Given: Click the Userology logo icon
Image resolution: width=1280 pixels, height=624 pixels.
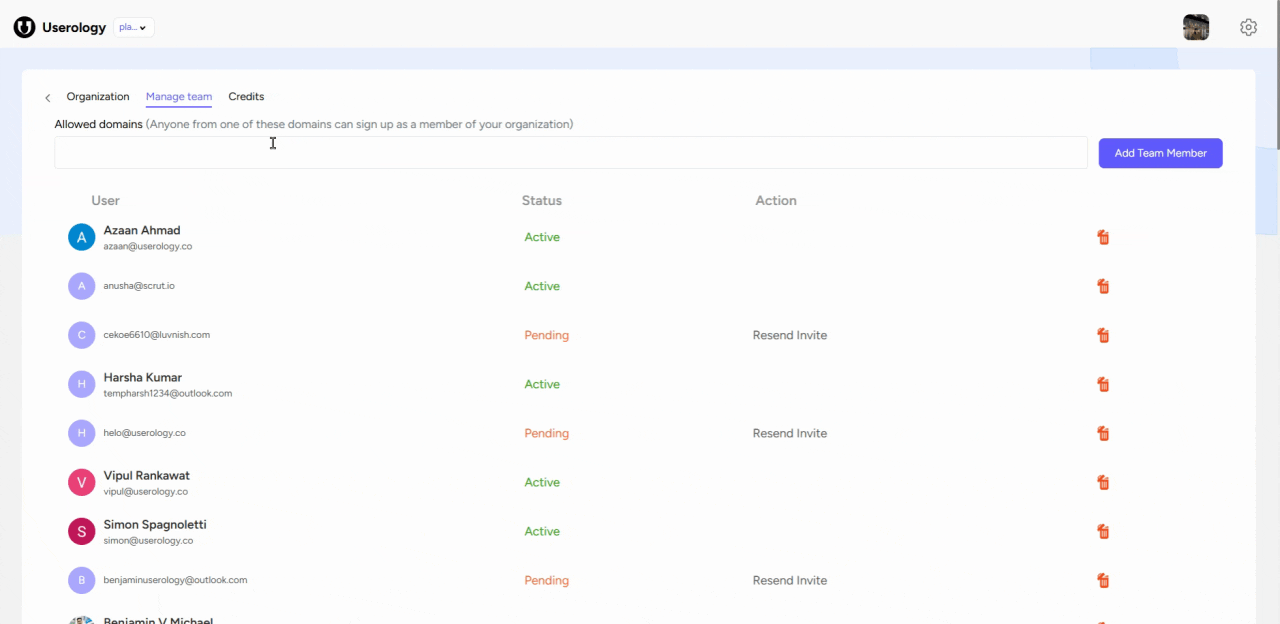Looking at the screenshot, I should [24, 27].
